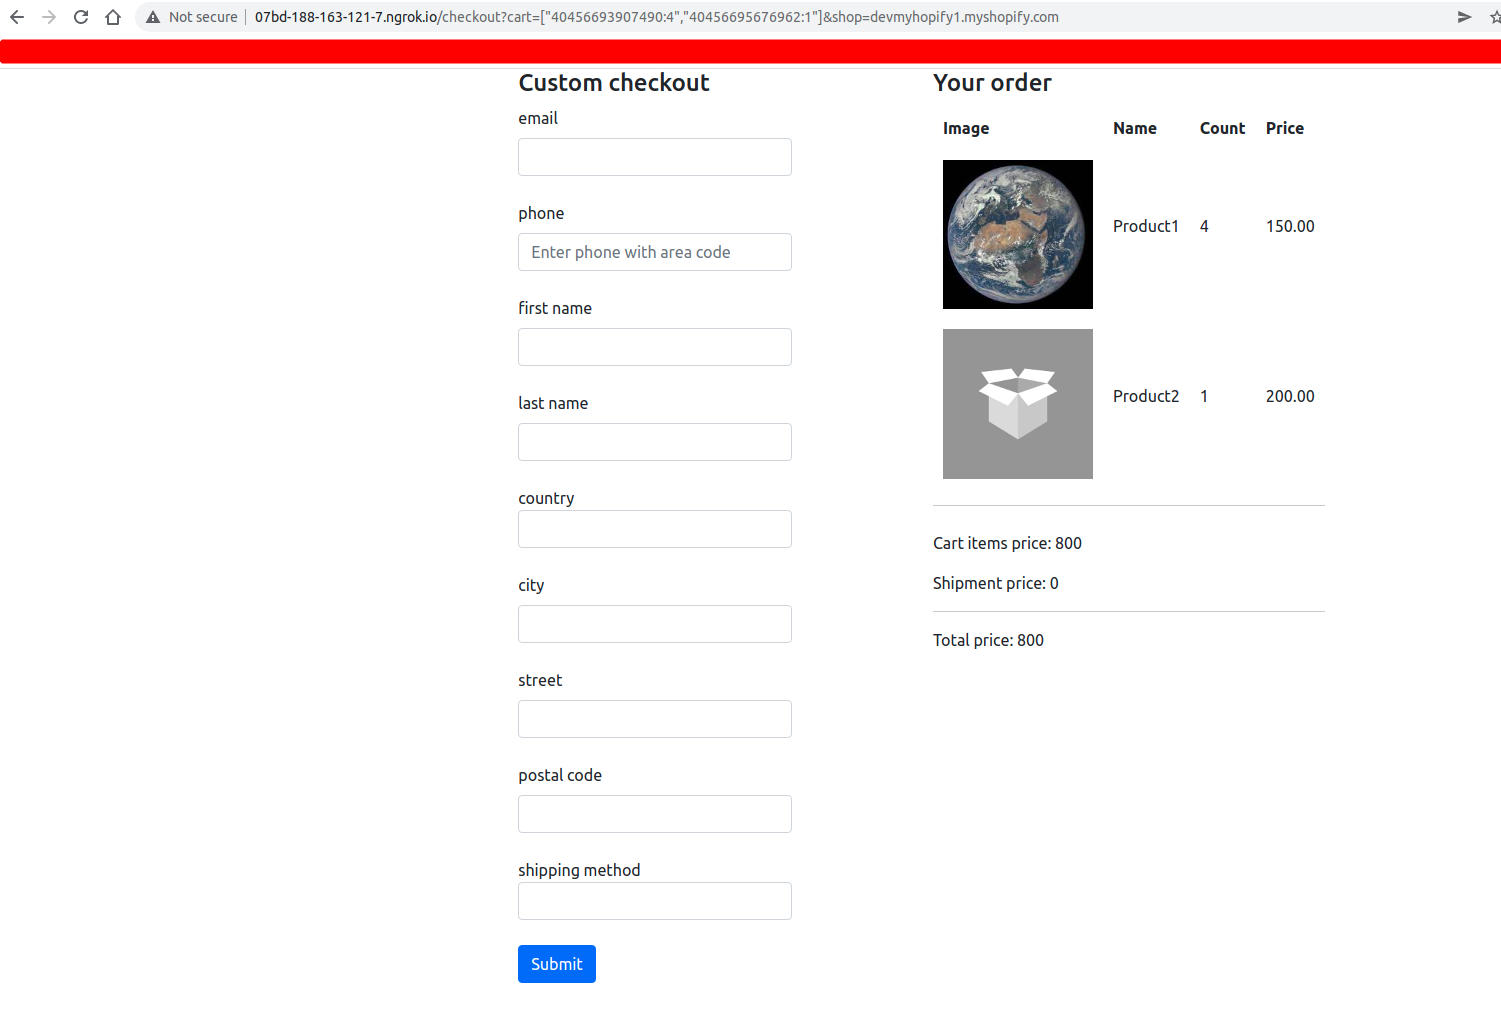Submit the custom checkout form
This screenshot has height=1016, width=1501.
click(x=557, y=964)
